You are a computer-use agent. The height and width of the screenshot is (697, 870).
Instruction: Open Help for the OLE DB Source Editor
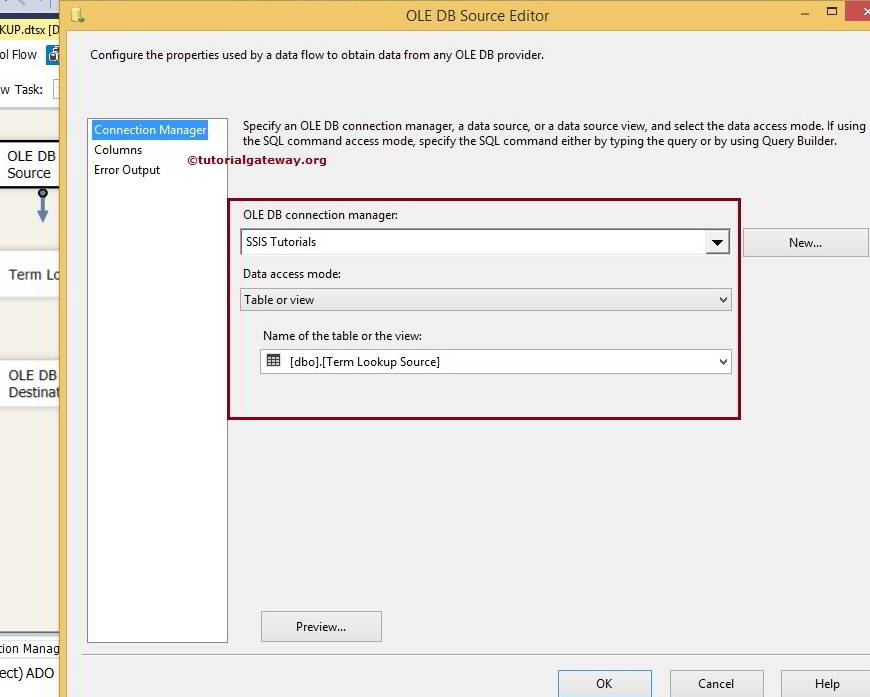pyautogui.click(x=828, y=684)
